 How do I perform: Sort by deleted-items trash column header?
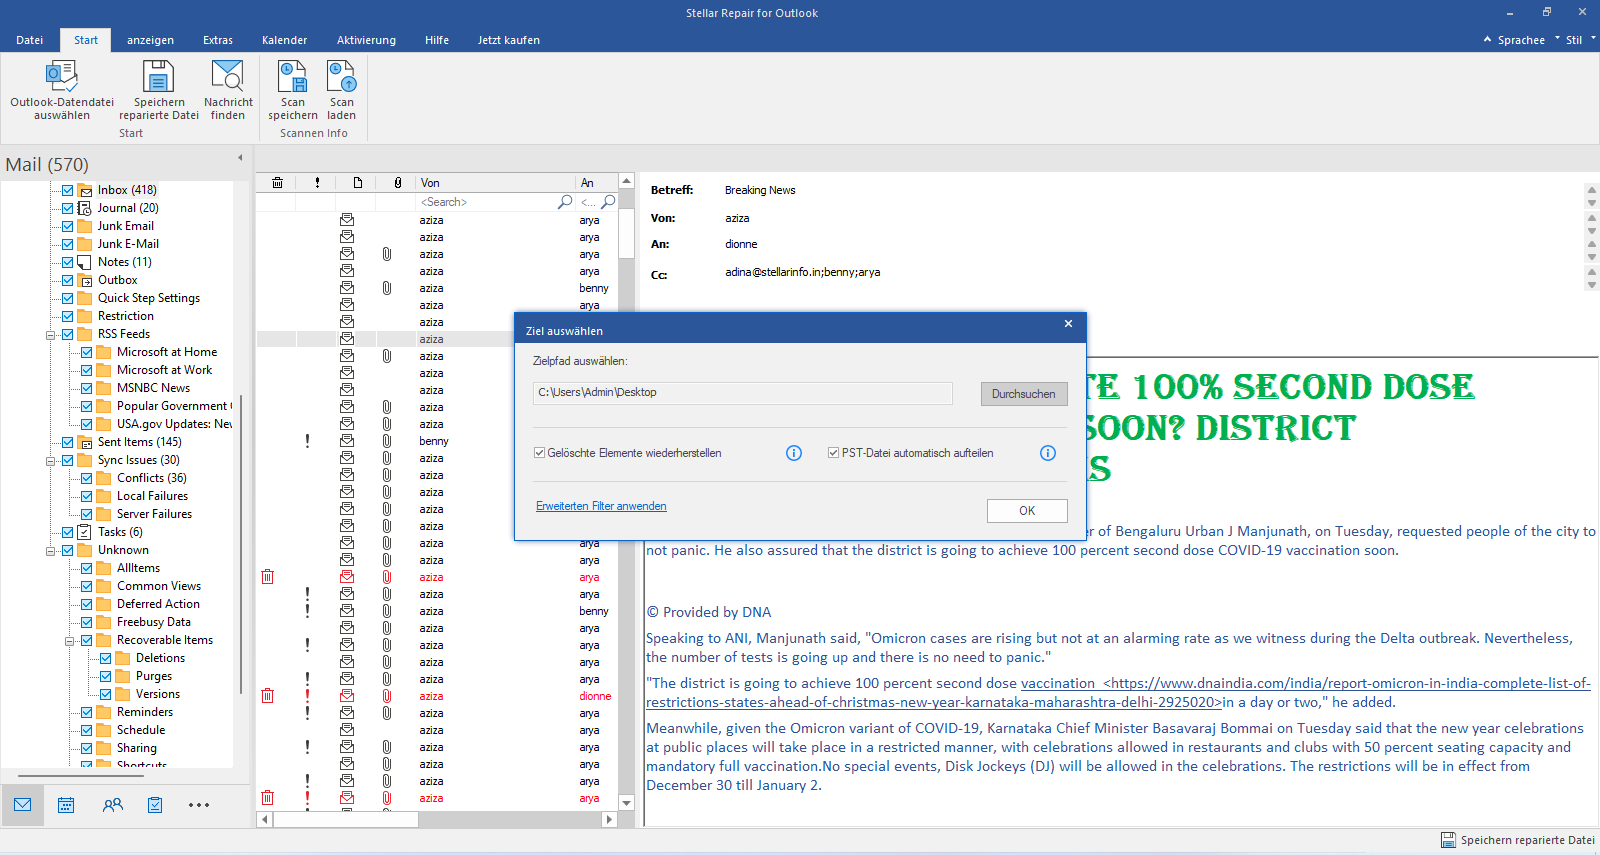[277, 183]
